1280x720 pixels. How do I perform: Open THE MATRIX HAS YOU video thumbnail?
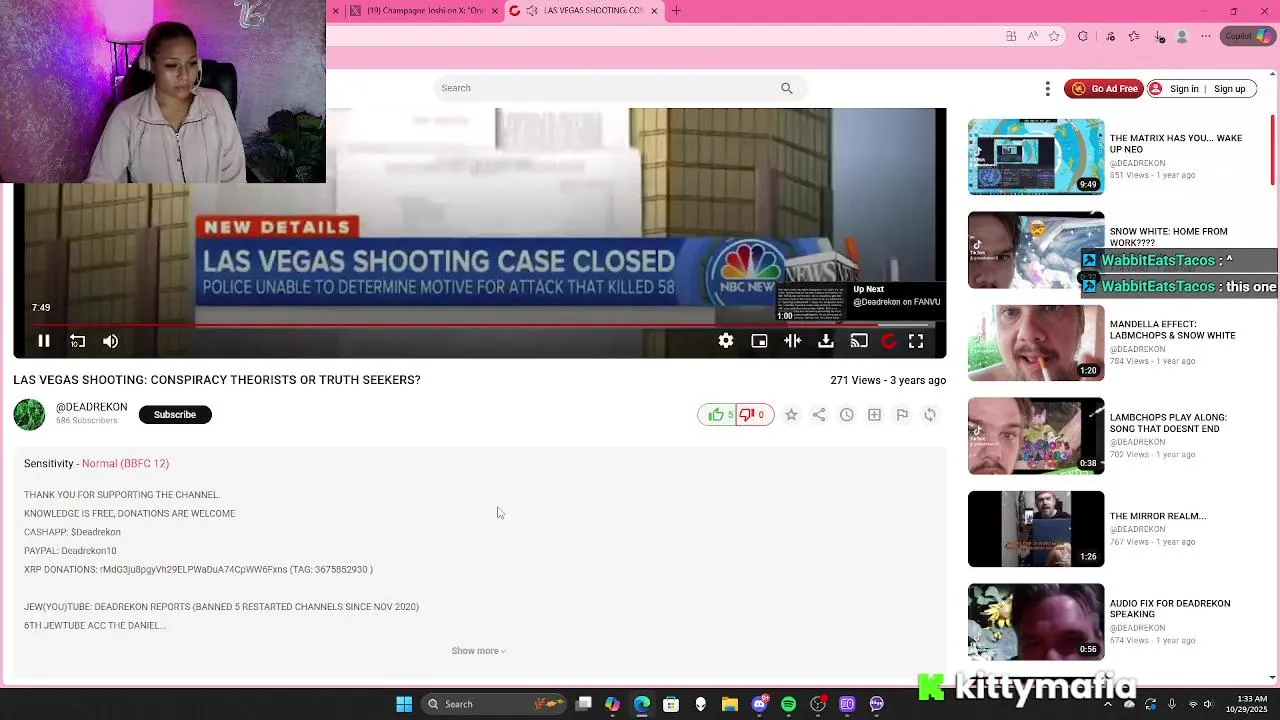pyautogui.click(x=1036, y=157)
